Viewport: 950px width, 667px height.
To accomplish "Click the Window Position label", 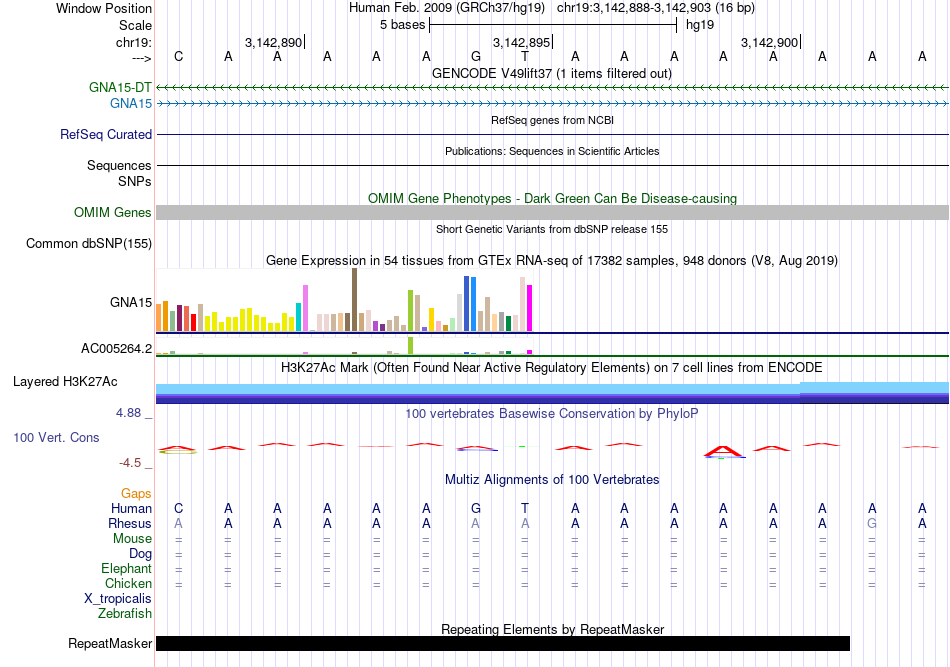I will click(104, 8).
